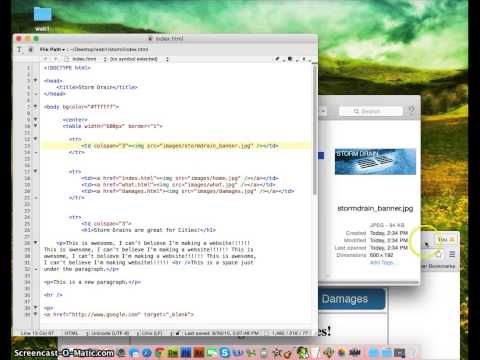Viewport: 480px width, 360px height.
Task: Click the Add Tags link in Finder preview
Action: click(x=382, y=262)
